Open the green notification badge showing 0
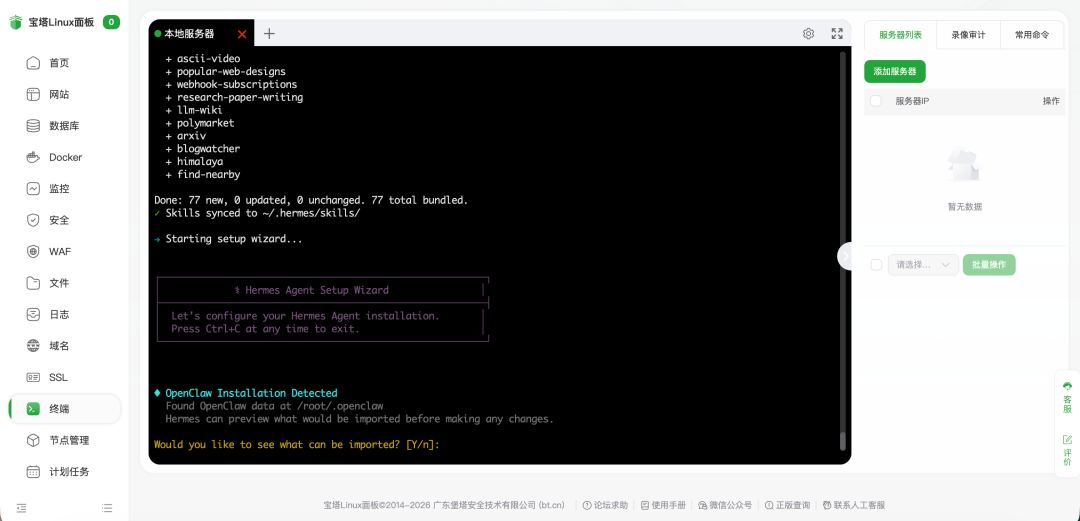The image size is (1080, 521). point(112,22)
